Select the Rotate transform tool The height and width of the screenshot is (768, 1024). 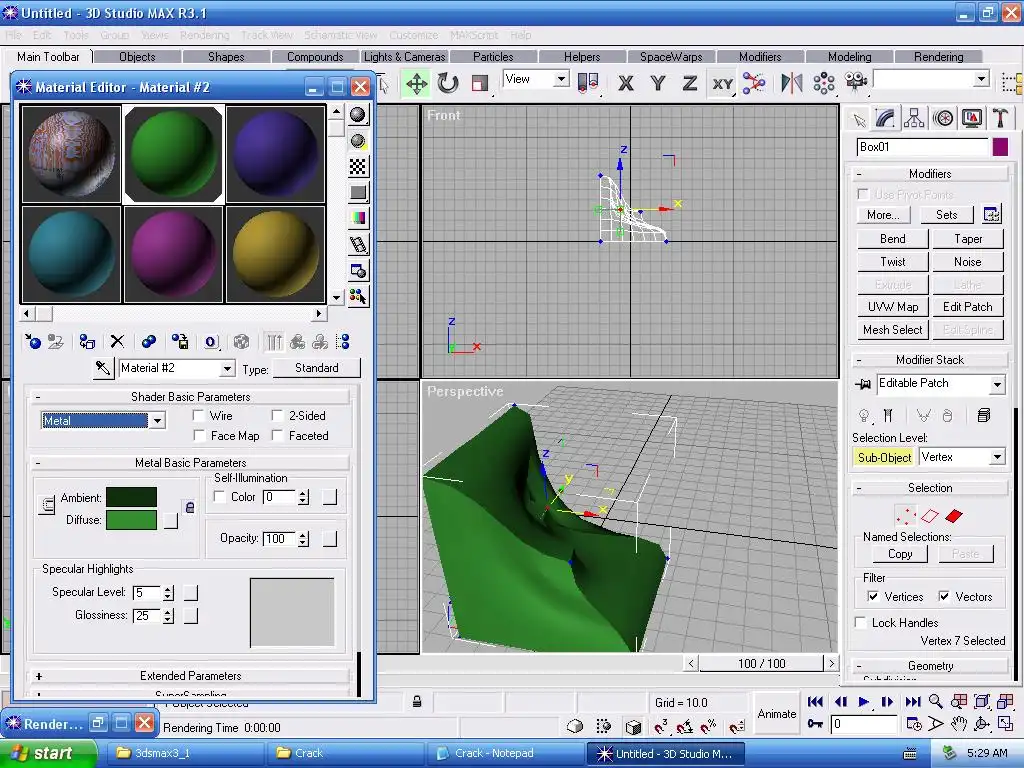pos(448,84)
